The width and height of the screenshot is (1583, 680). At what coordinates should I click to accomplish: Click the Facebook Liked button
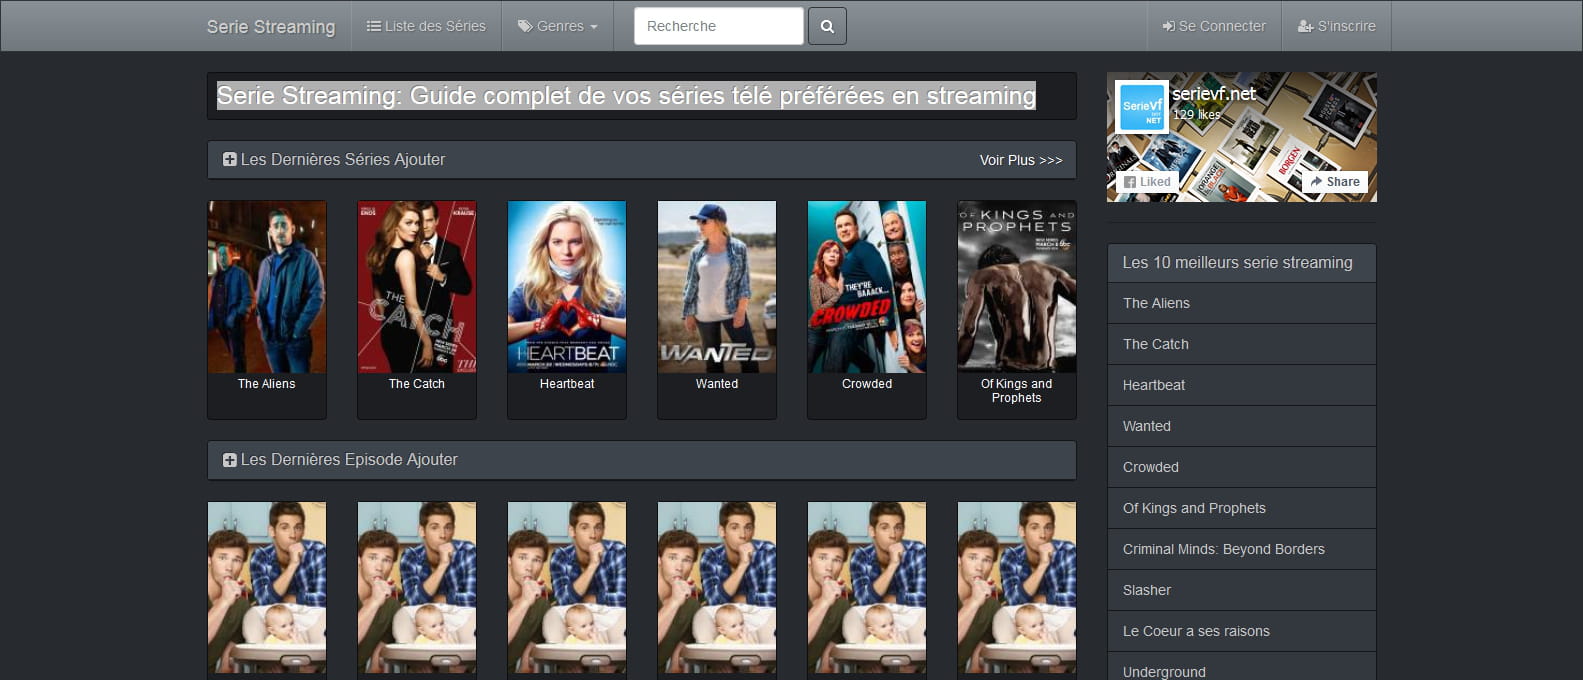pyautogui.click(x=1147, y=182)
